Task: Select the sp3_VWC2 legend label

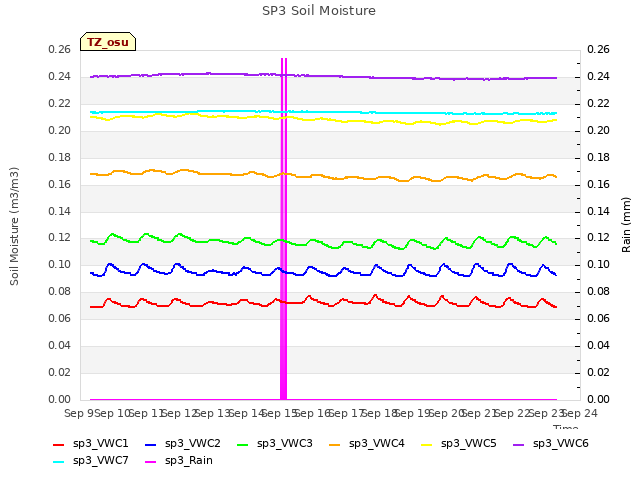Action: point(193,443)
